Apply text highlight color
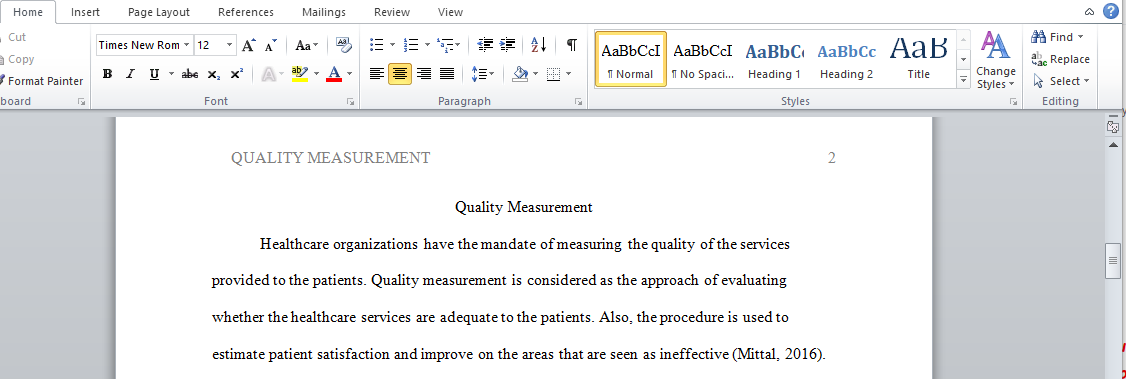 pos(300,74)
